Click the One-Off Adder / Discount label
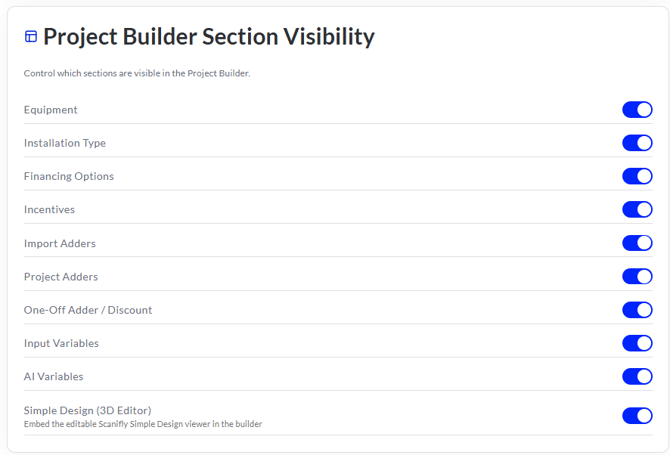670x455 pixels. coord(88,310)
